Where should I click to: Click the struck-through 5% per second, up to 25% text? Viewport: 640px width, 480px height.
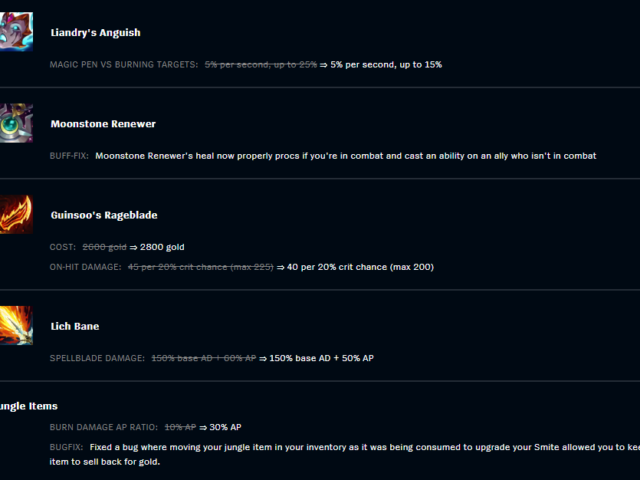[x=261, y=64]
